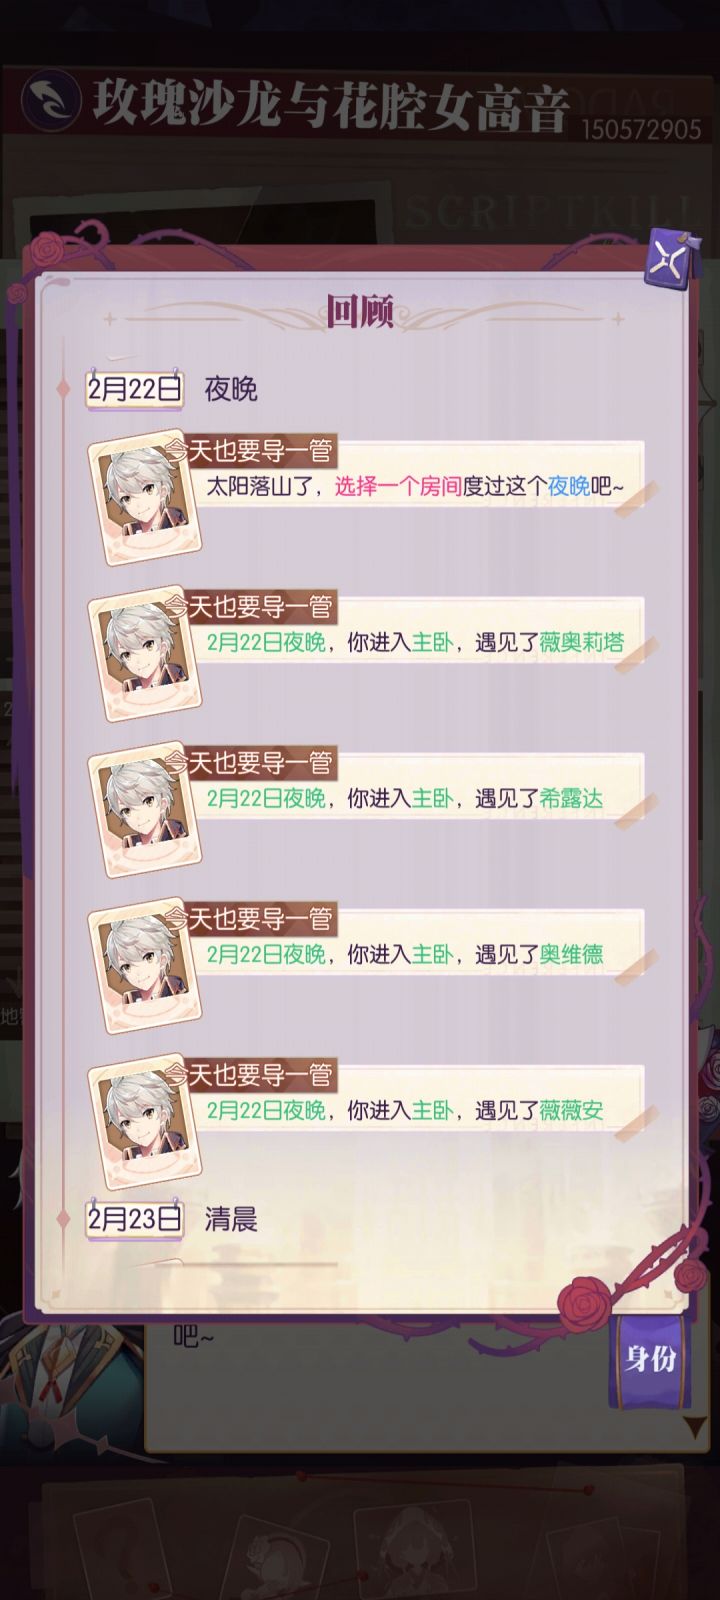Click the room number 150572905
Image resolution: width=720 pixels, height=1600 pixels.
pos(641,129)
